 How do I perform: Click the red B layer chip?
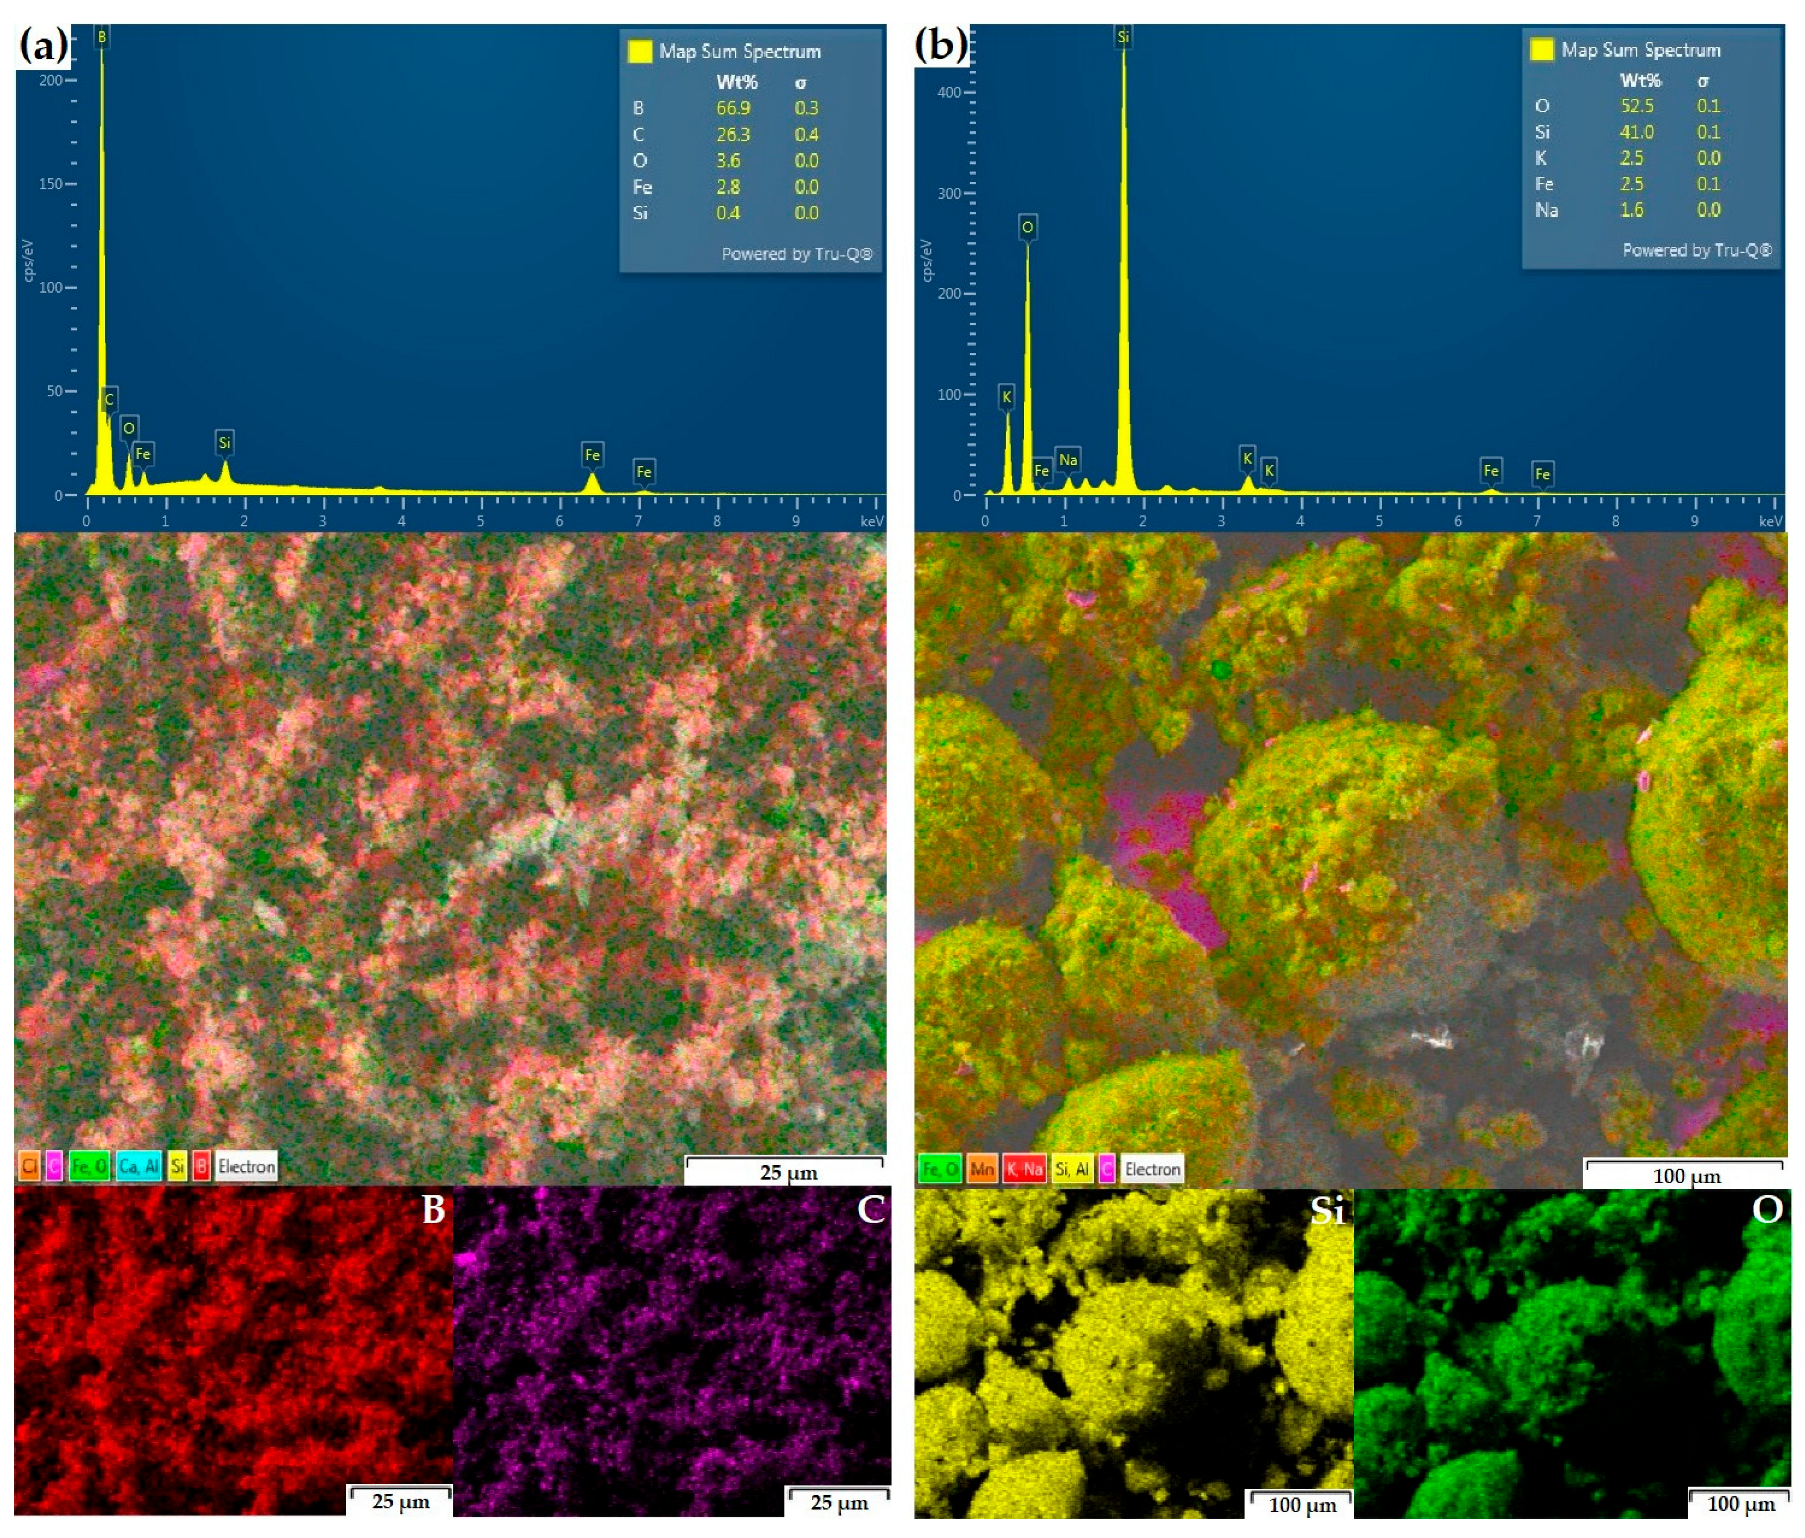coord(201,1166)
